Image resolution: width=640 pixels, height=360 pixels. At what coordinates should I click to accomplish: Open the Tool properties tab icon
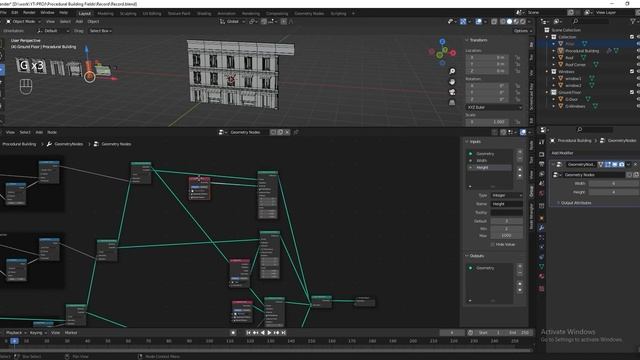[542, 142]
